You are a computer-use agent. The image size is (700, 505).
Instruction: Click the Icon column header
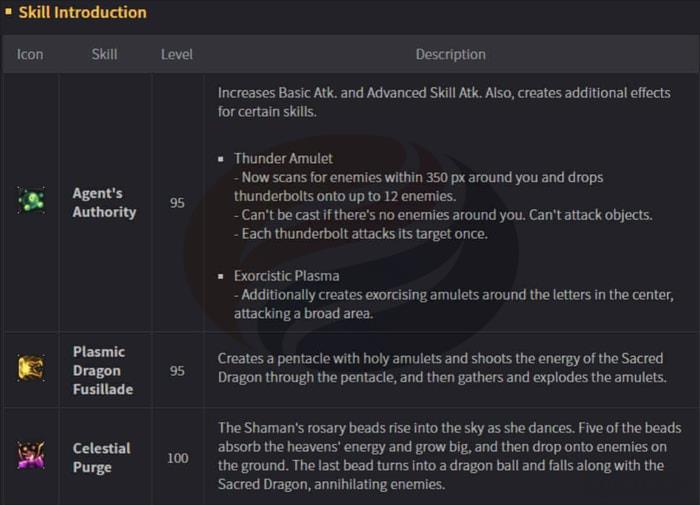point(30,54)
